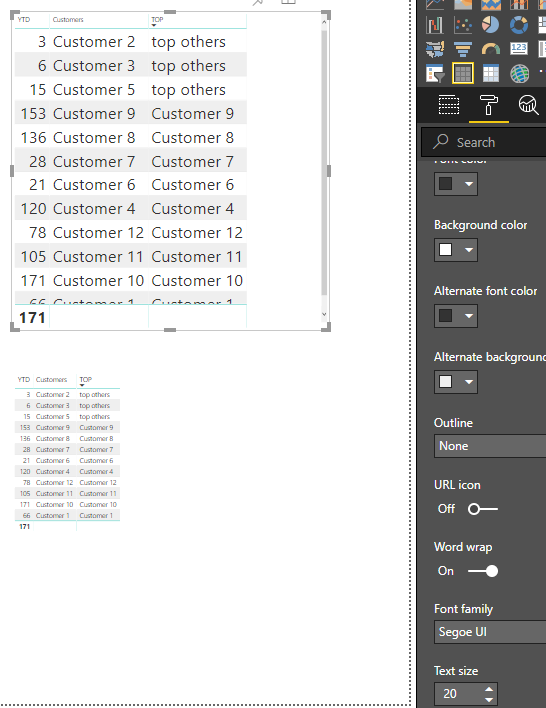This screenshot has height=708, width=546.
Task: Open the Outline dropdown showing None
Action: (x=490, y=446)
